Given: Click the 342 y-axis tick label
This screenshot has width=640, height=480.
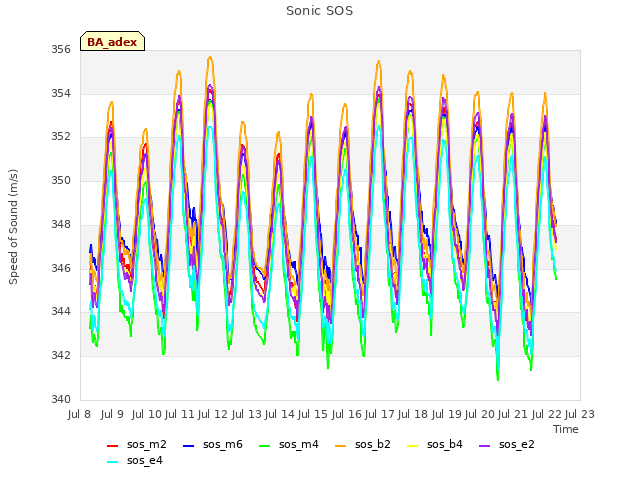Looking at the screenshot, I should click(x=61, y=356).
